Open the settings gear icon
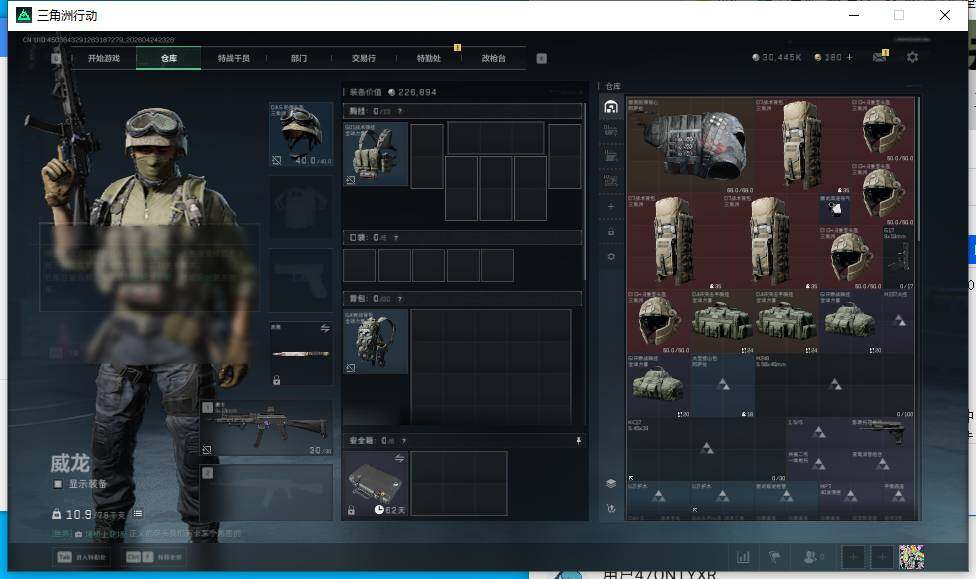The height and width of the screenshot is (579, 976). tap(912, 58)
